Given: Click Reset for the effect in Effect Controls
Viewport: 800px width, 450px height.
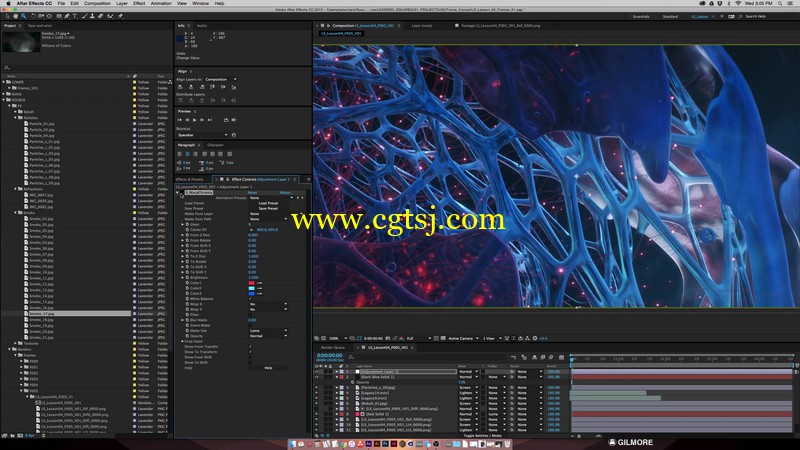Looking at the screenshot, I should (x=253, y=193).
